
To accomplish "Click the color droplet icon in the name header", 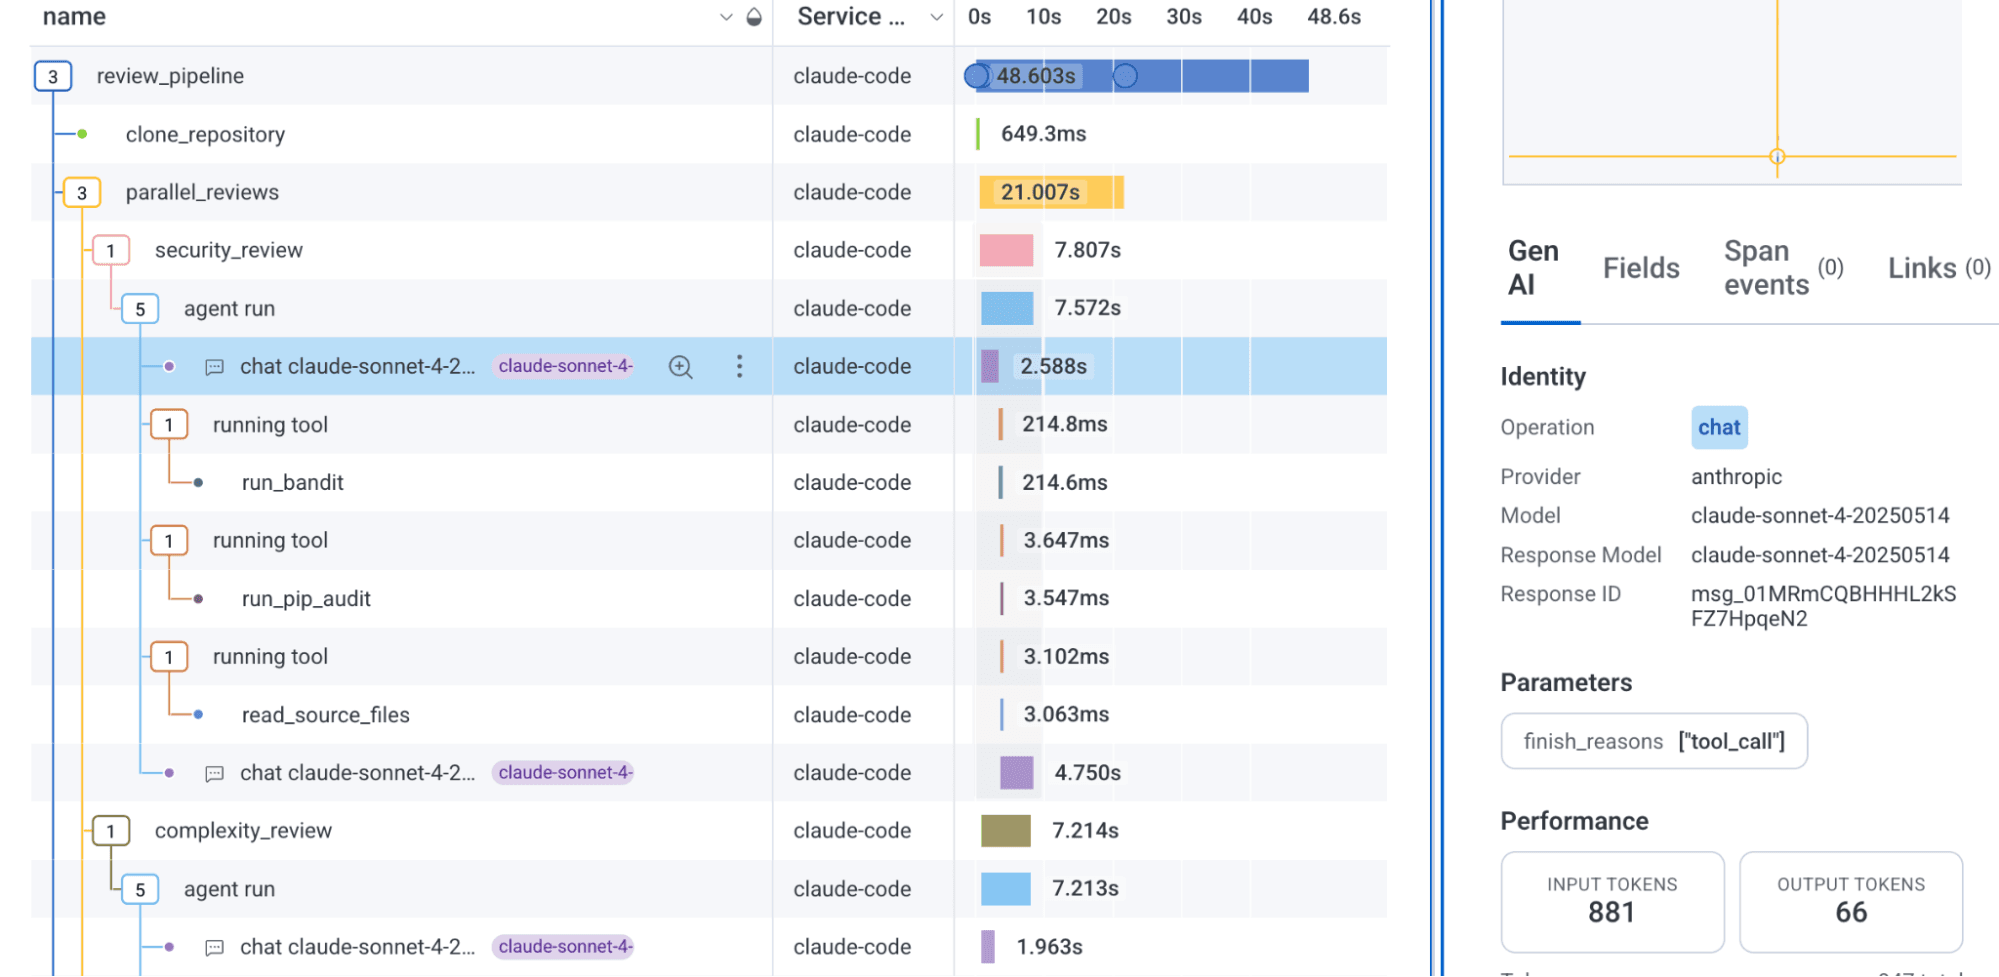I will click(x=755, y=17).
